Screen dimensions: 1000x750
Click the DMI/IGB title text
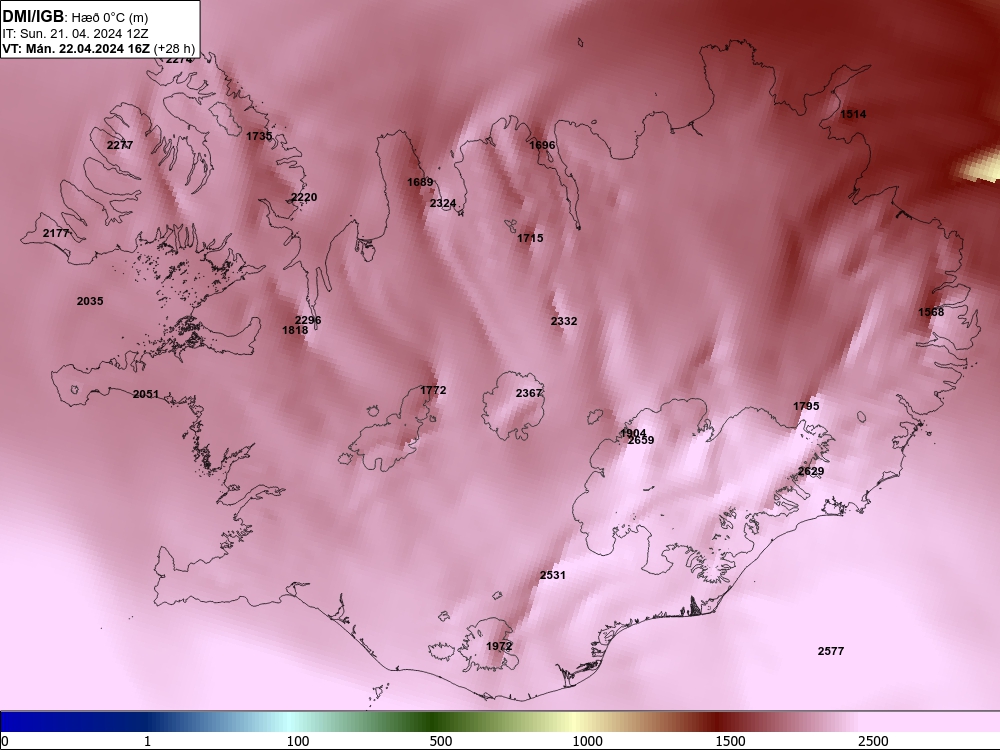(33, 16)
